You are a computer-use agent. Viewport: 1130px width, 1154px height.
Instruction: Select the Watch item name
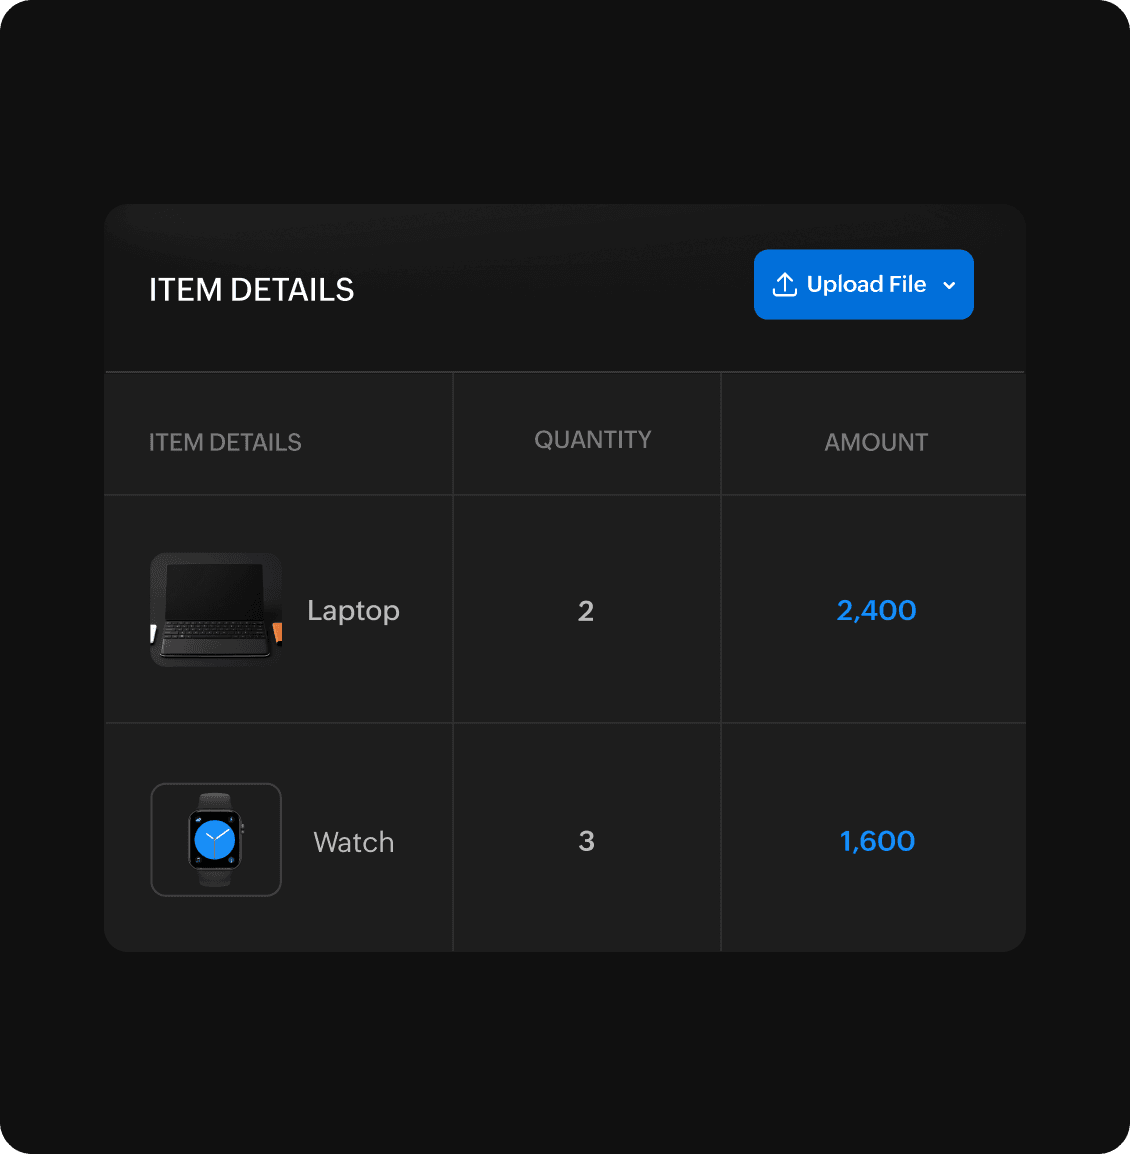click(354, 842)
